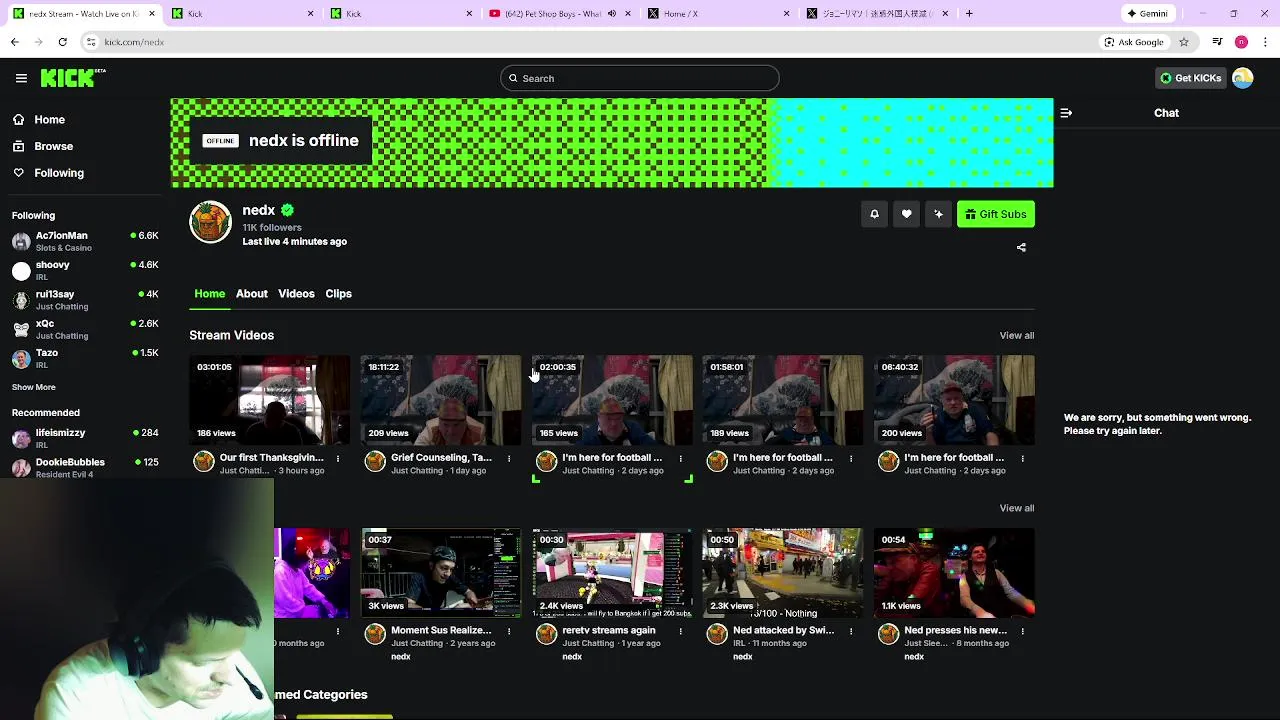
Task: Open Chrome profile avatar
Action: tap(1241, 42)
